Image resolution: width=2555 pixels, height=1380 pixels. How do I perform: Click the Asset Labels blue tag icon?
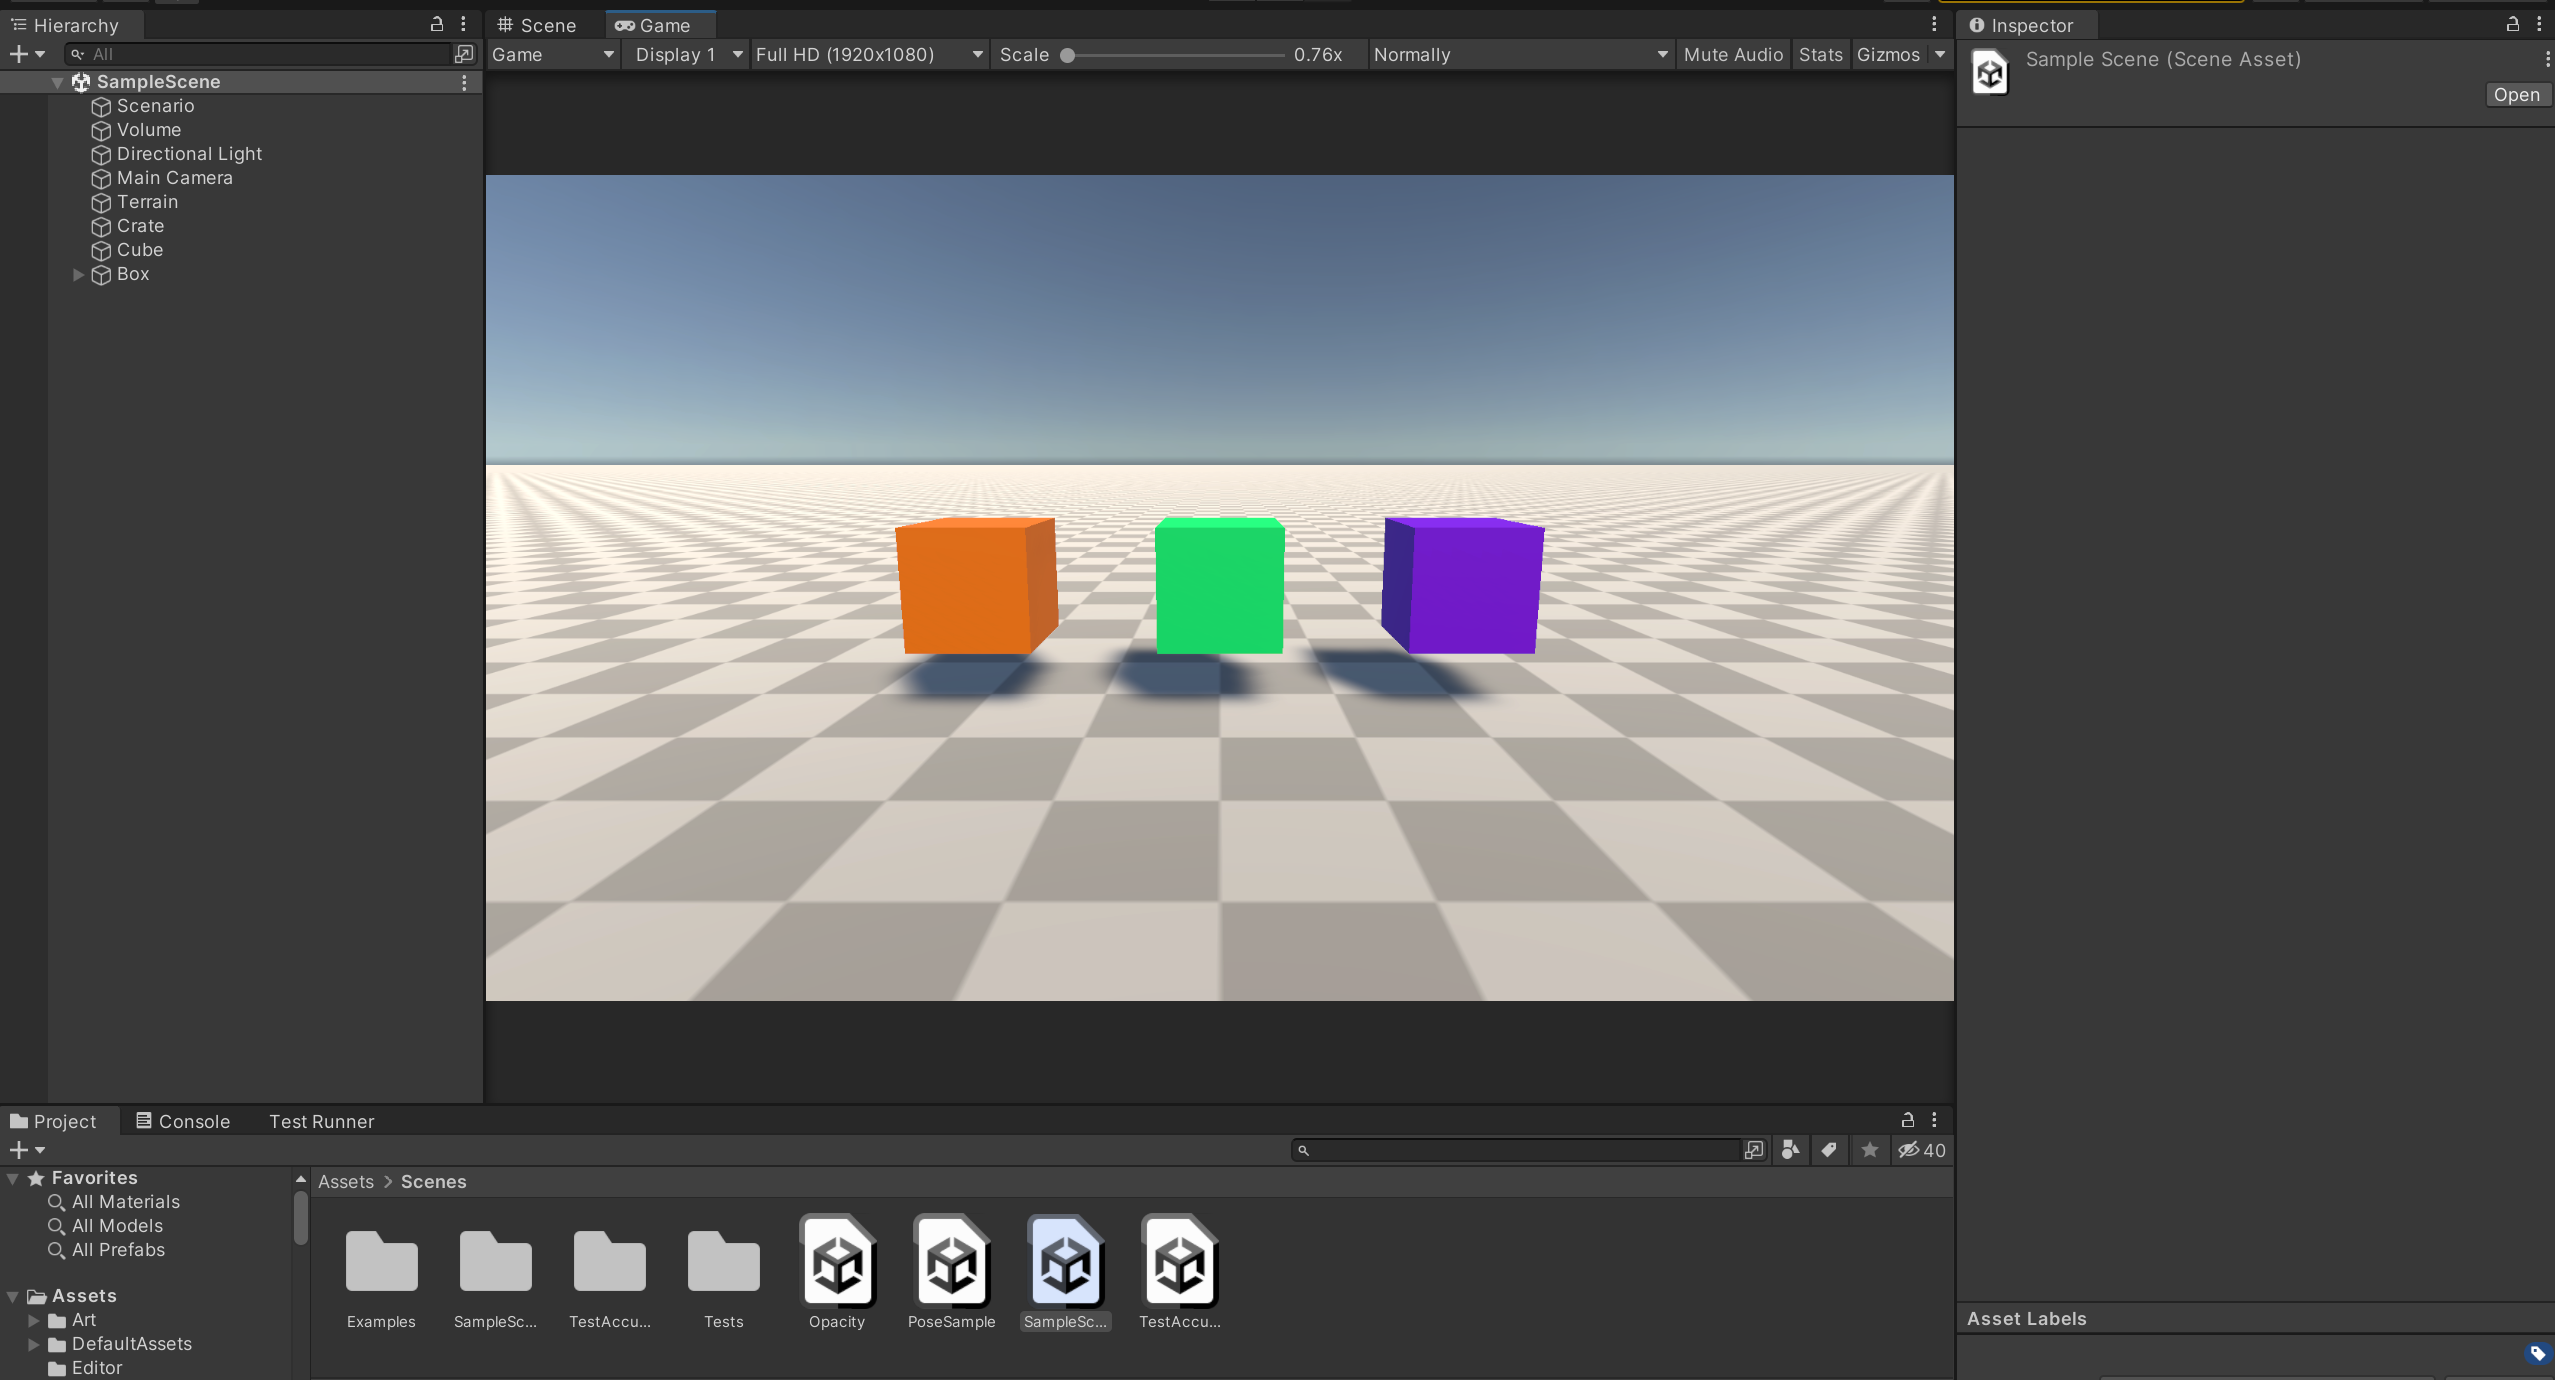(x=2537, y=1353)
